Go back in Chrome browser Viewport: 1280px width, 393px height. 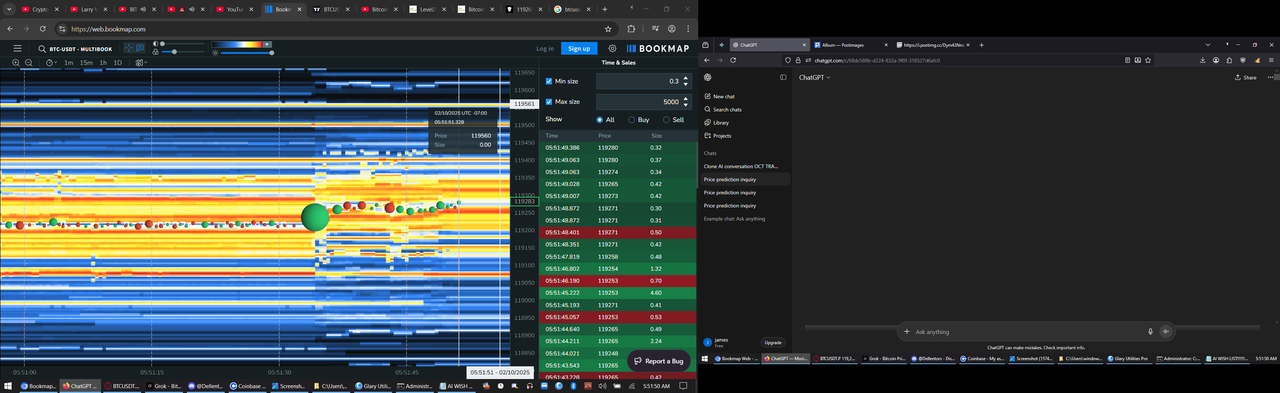9,29
